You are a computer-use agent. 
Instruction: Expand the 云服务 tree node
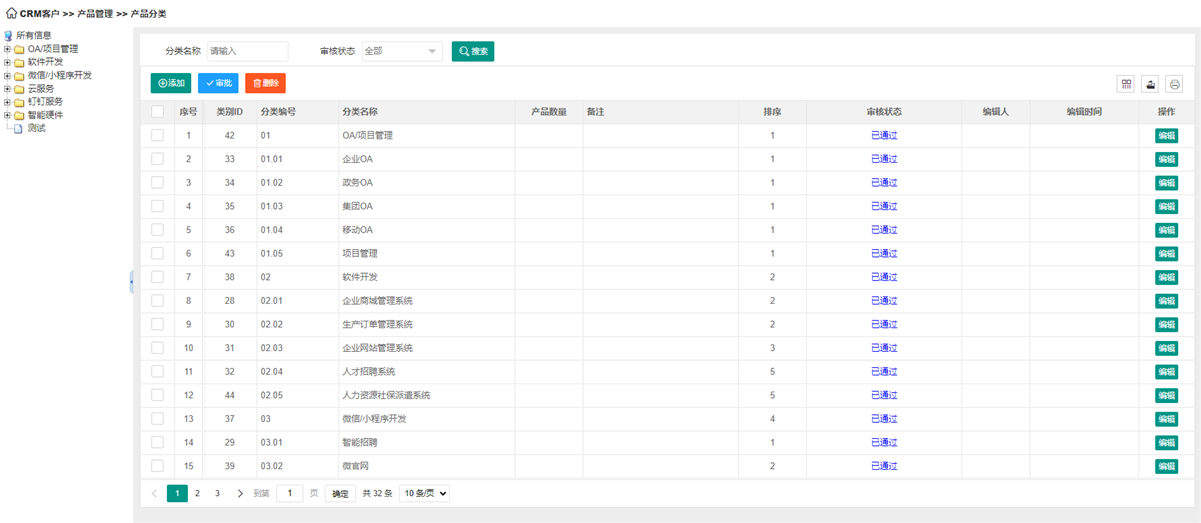click(7, 88)
